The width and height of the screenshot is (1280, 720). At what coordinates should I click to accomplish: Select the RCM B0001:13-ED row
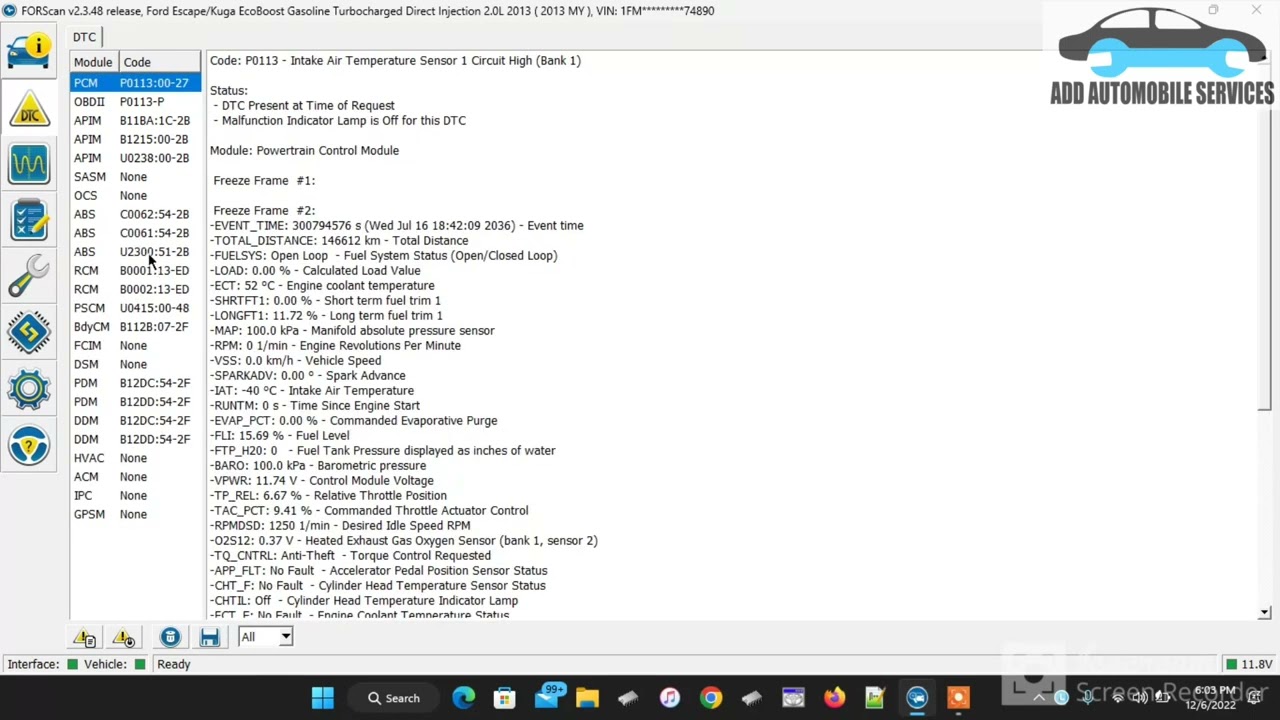[x=135, y=271]
